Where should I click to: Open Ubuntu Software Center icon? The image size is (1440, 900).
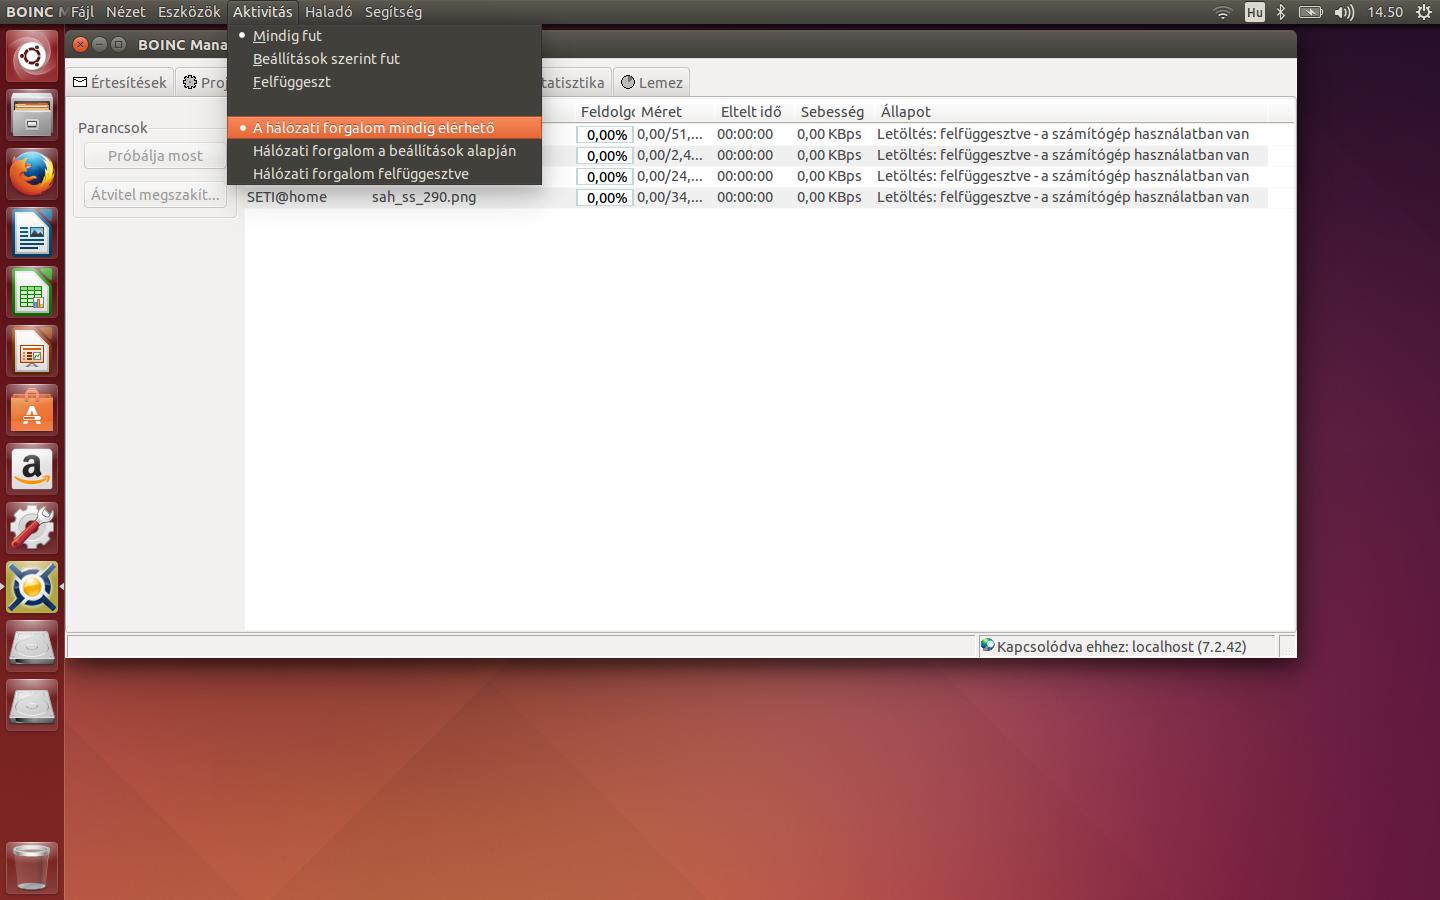[x=32, y=410]
